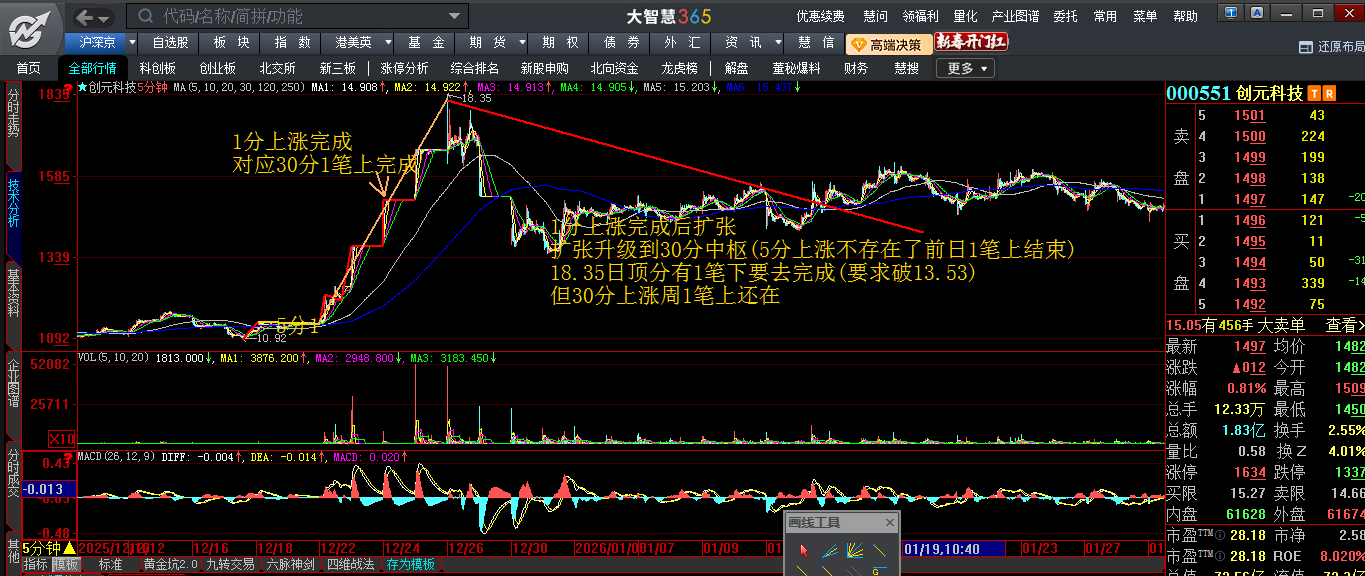Click the orange T badge beside 创元科技
This screenshot has height=576, width=1365.
point(1313,93)
